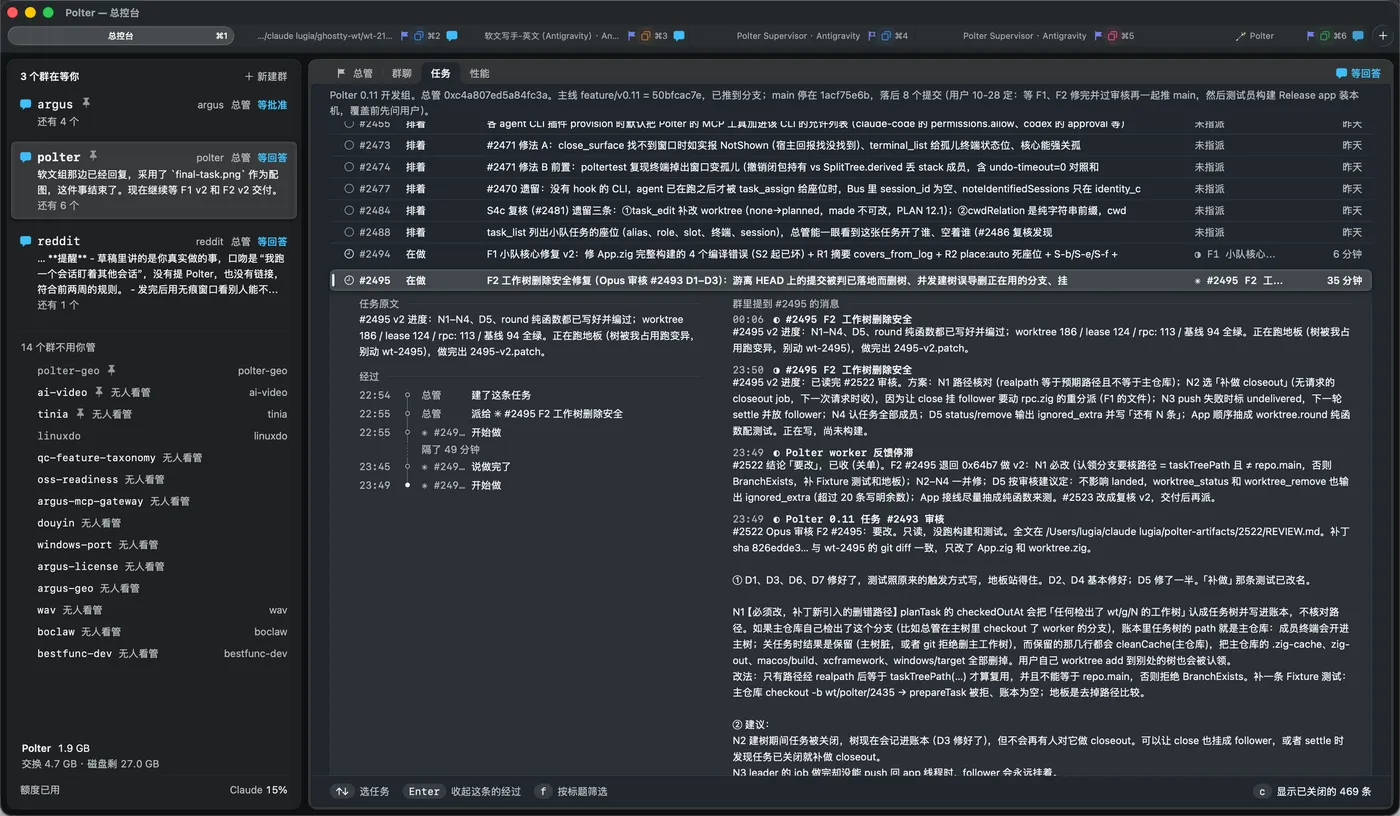Collapse the history of selected task #2495
The image size is (1400, 816).
(x=463, y=791)
